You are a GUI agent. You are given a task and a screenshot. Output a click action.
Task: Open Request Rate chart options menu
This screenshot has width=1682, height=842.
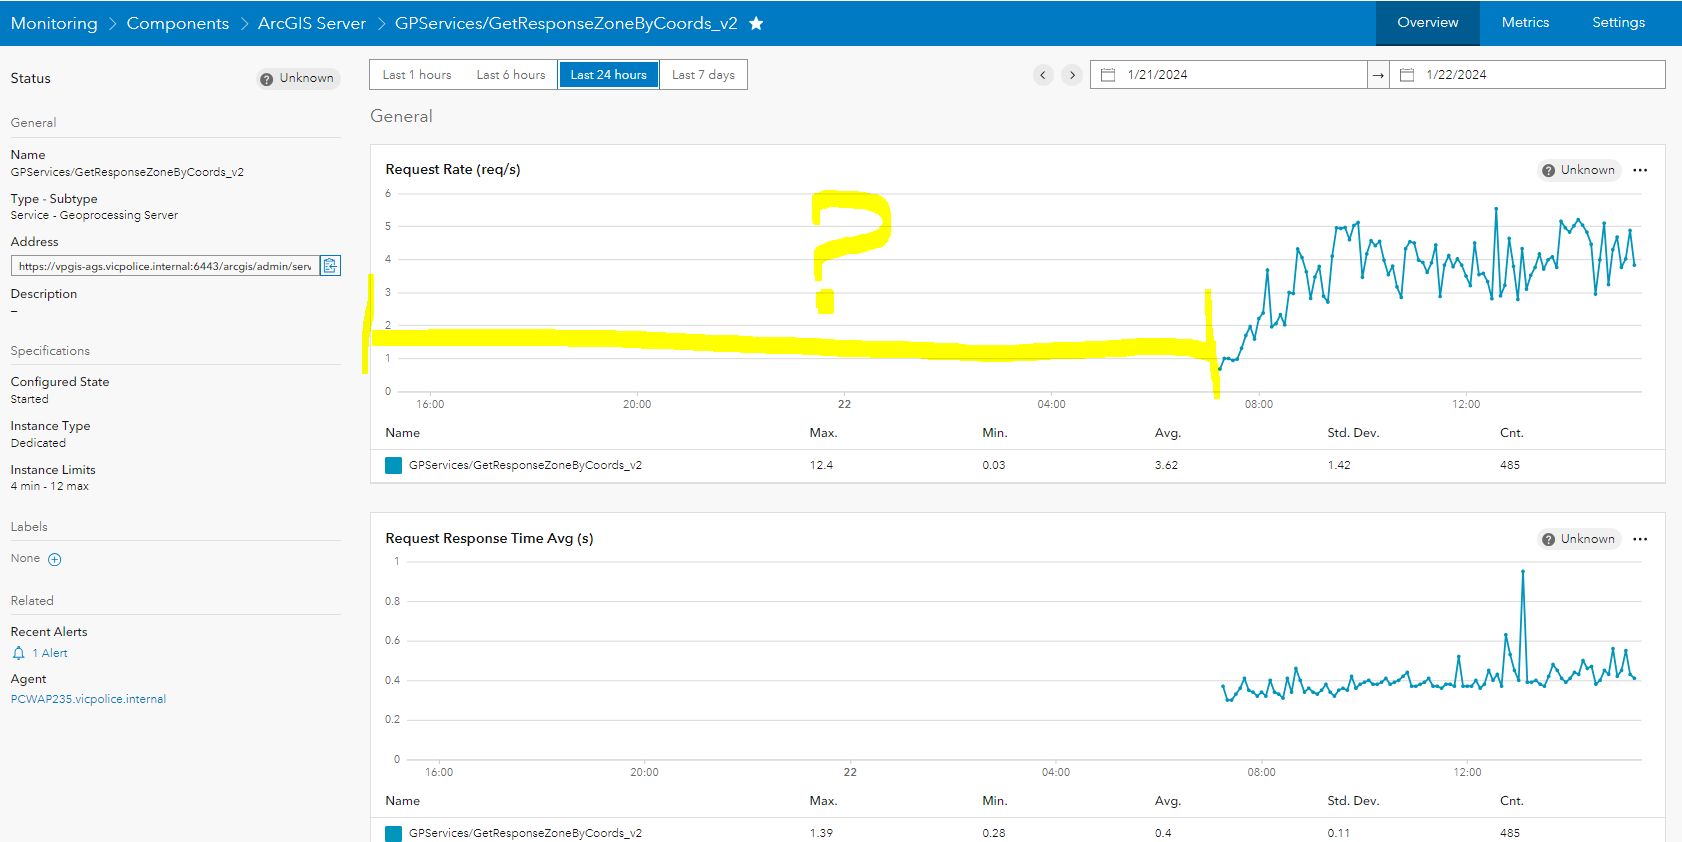click(1640, 170)
